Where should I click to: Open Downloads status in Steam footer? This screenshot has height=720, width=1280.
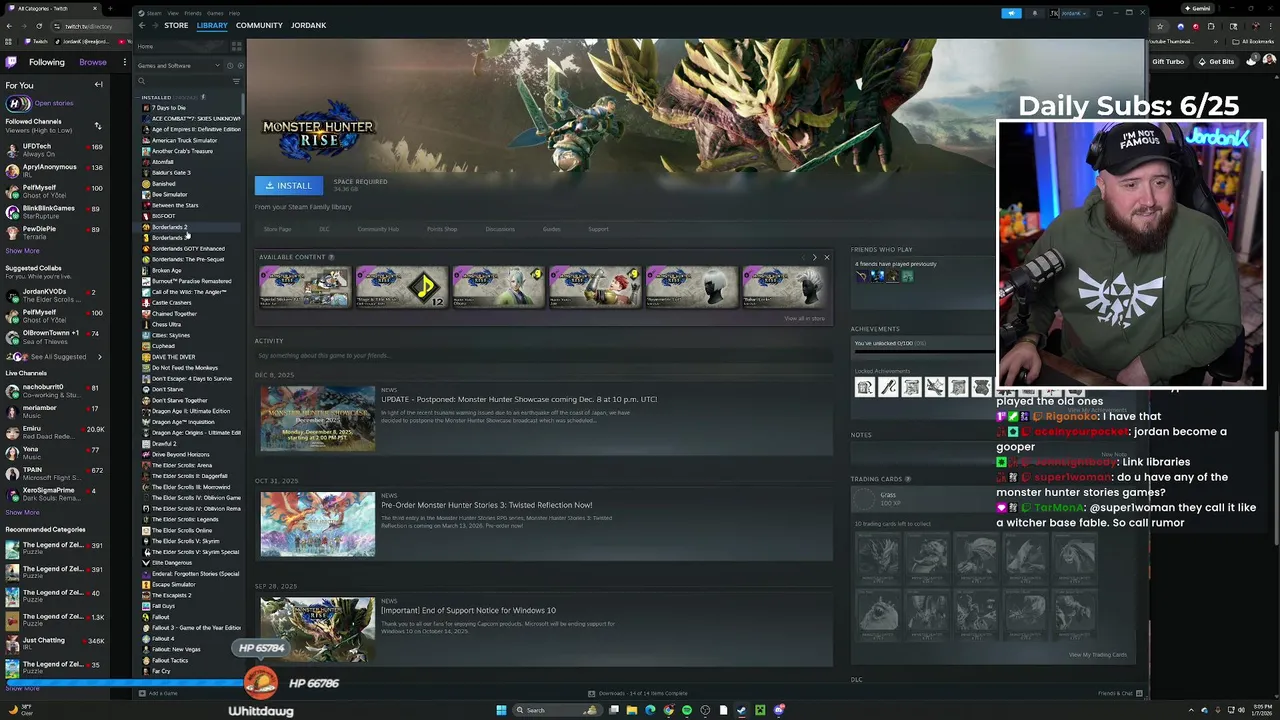pos(638,693)
